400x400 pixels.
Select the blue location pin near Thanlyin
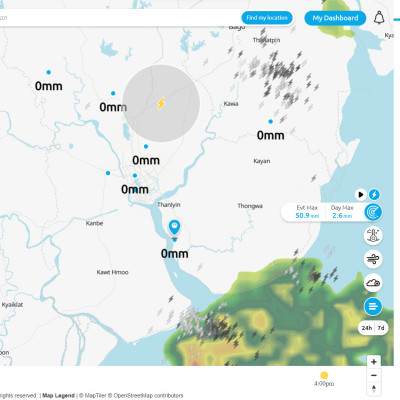click(174, 228)
